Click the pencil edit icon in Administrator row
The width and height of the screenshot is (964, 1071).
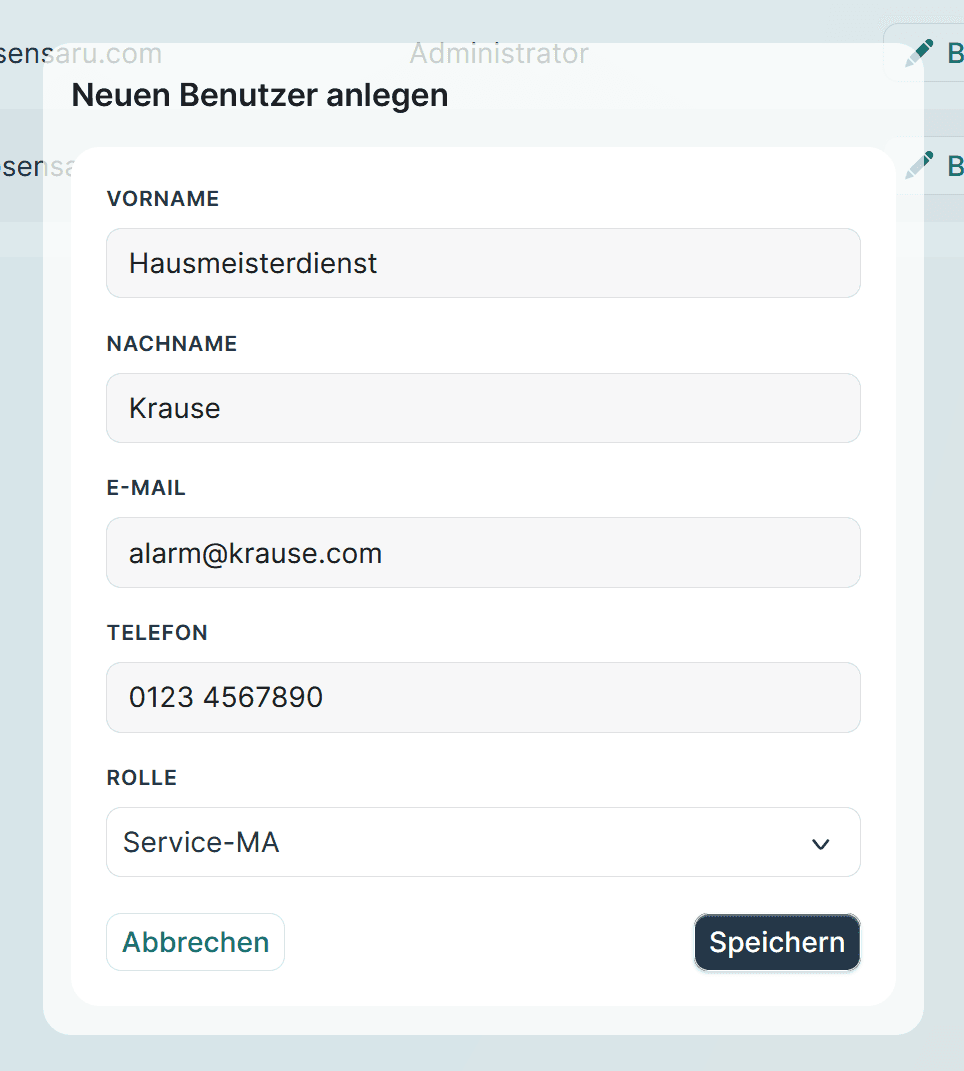[919, 53]
